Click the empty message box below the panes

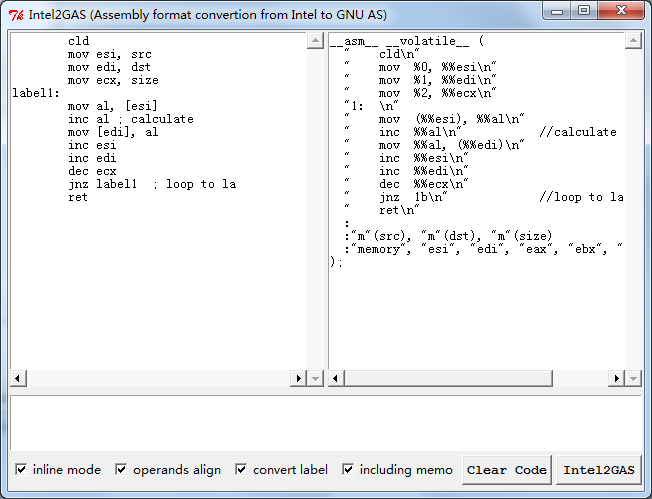[x=326, y=423]
